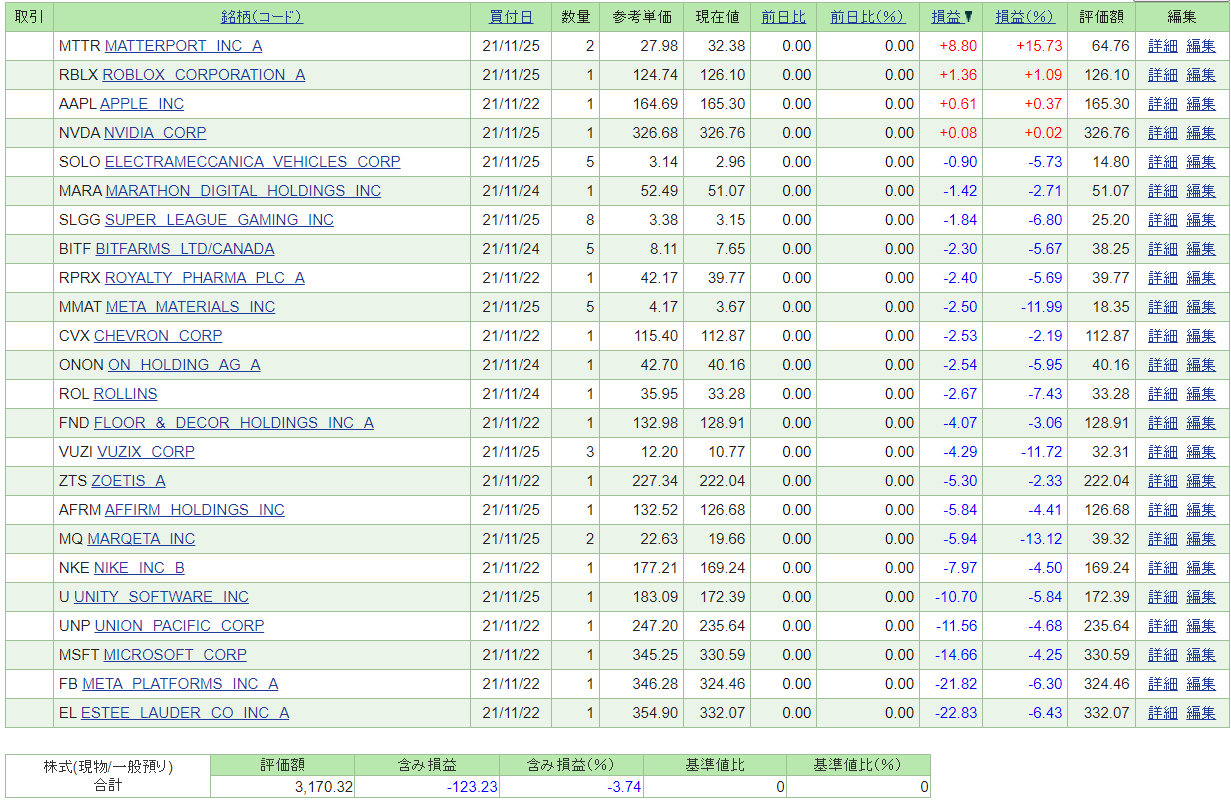
Task: Sort by 損益(%) column header
Action: click(x=1025, y=17)
